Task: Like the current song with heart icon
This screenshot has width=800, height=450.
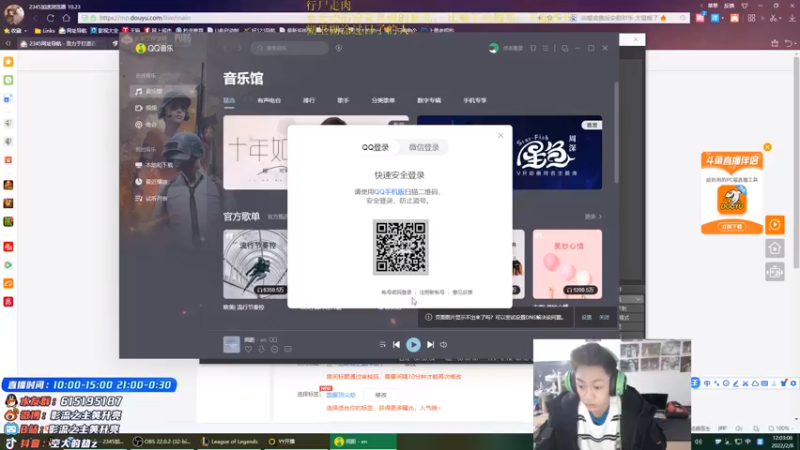Action: [248, 349]
